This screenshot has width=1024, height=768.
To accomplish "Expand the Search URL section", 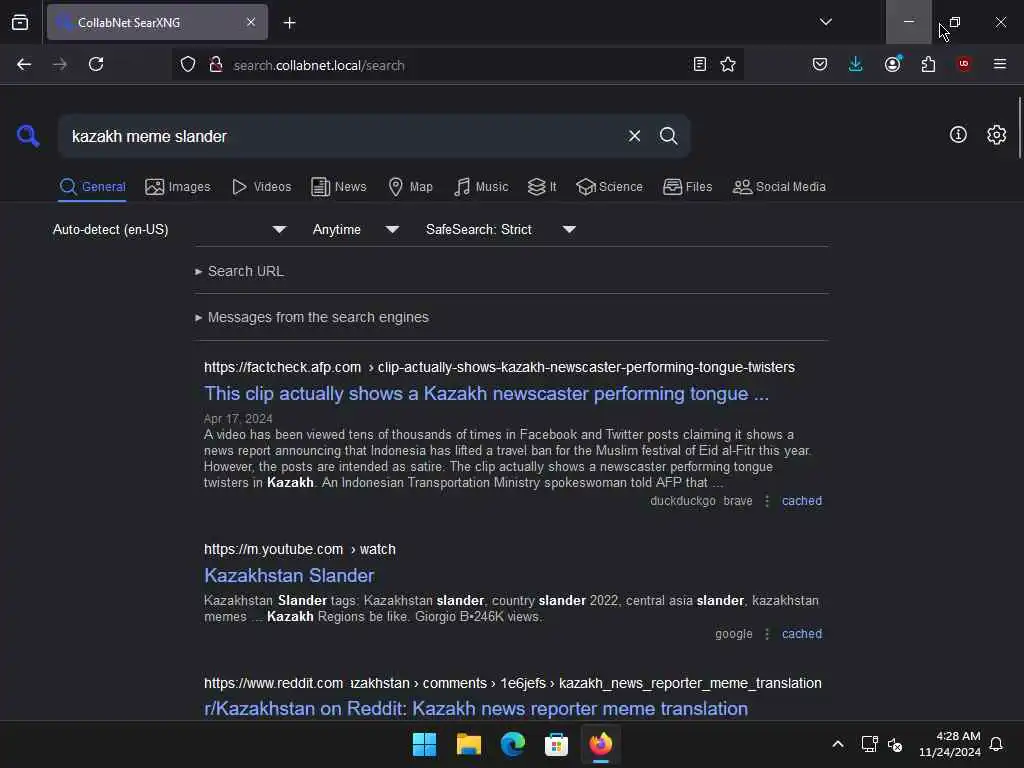I will 239,271.
